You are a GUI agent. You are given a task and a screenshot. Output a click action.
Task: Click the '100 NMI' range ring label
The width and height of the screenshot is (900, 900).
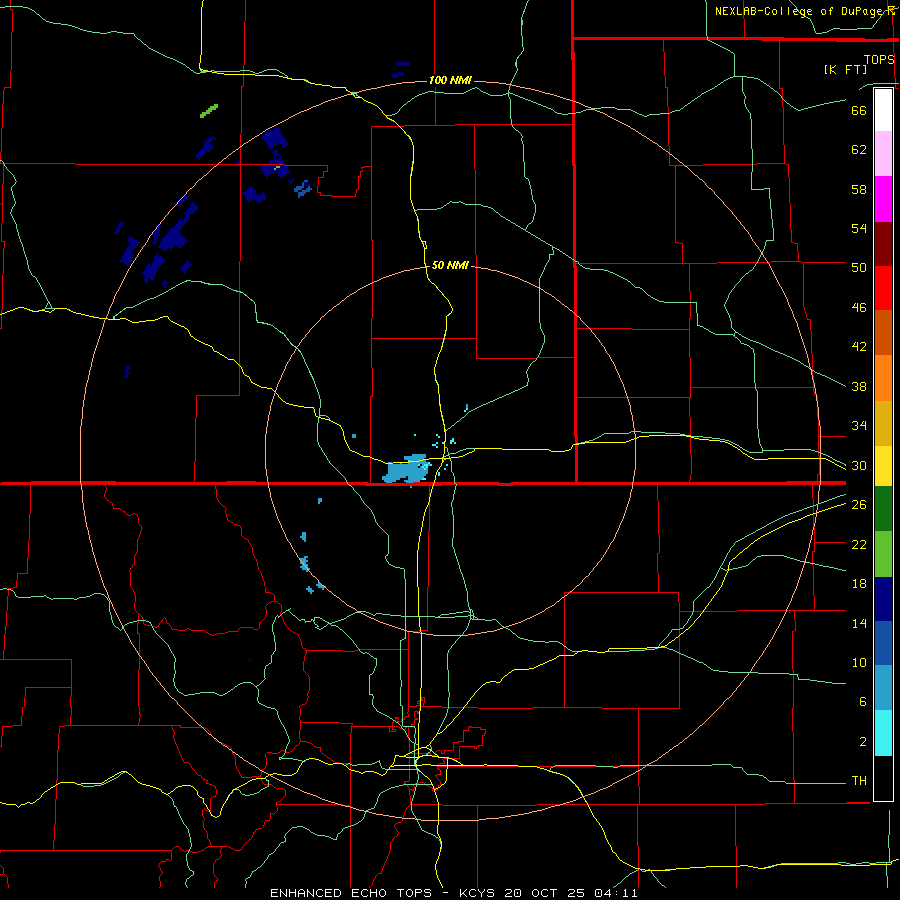click(450, 80)
